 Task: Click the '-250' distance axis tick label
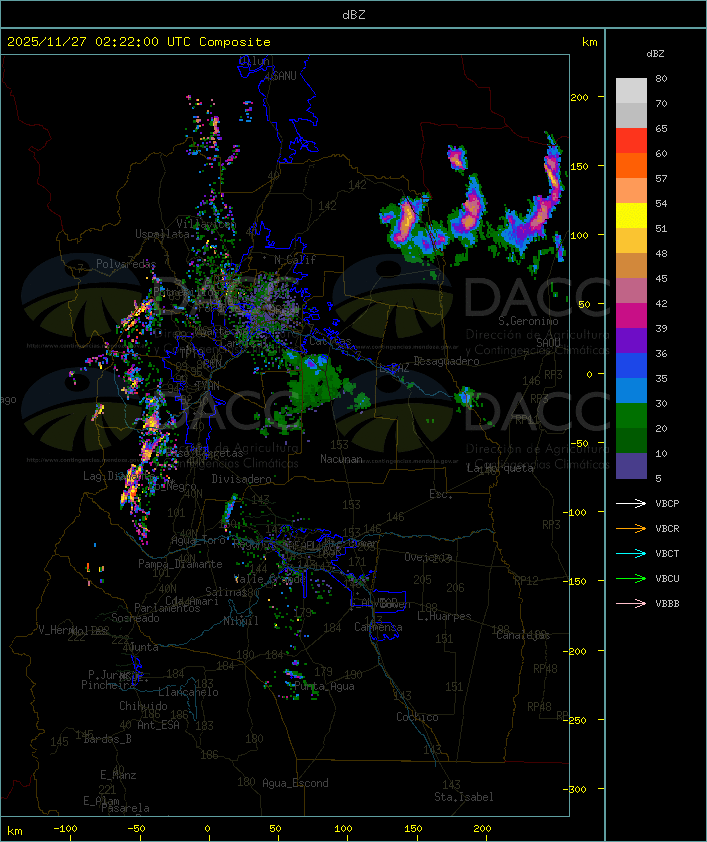pyautogui.click(x=575, y=720)
